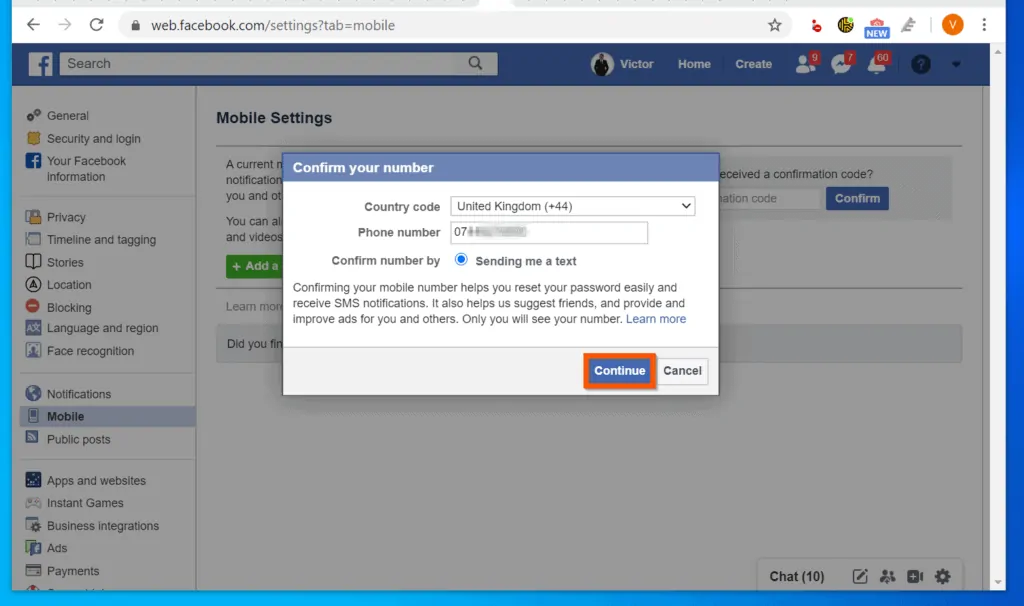Open Stories settings

pos(65,262)
